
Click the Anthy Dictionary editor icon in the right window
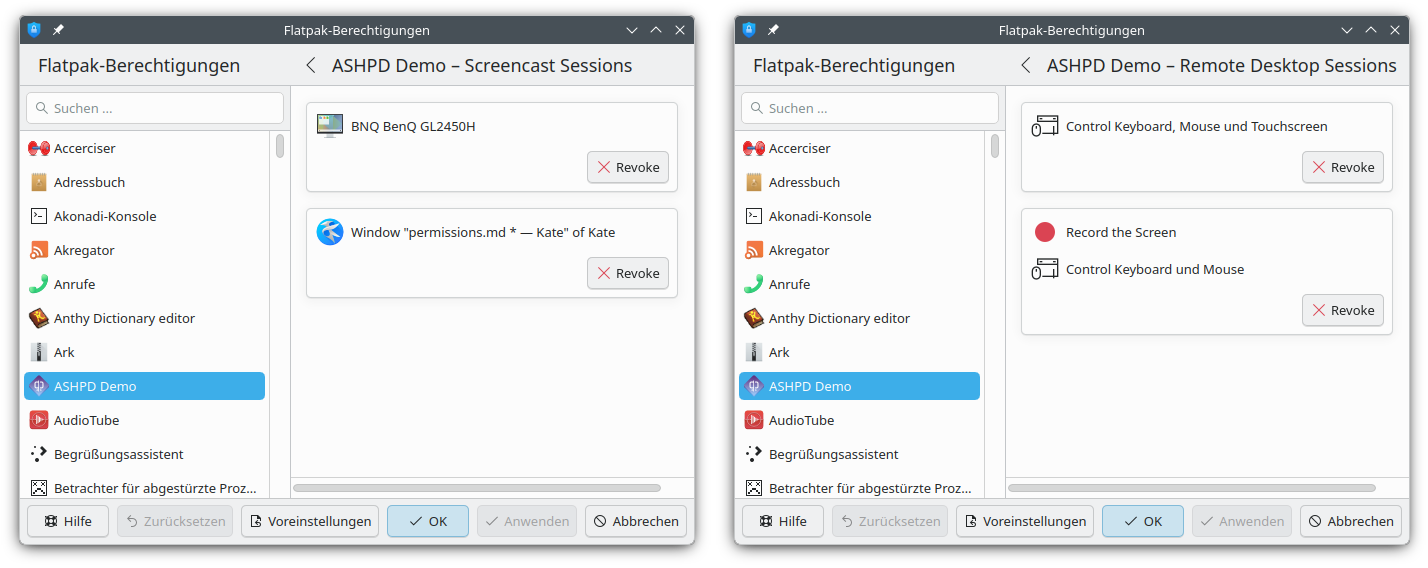coord(754,318)
